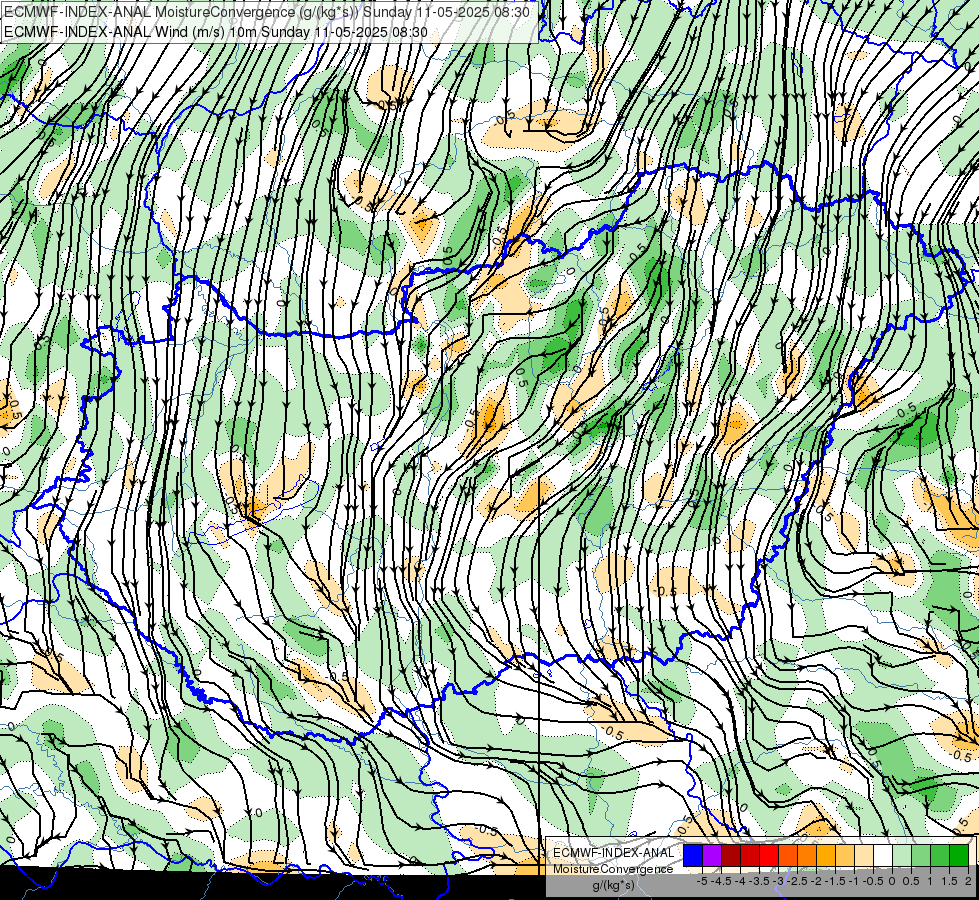
Task: Click the palest green swatch between 0 and 0.5
Action: (x=902, y=855)
